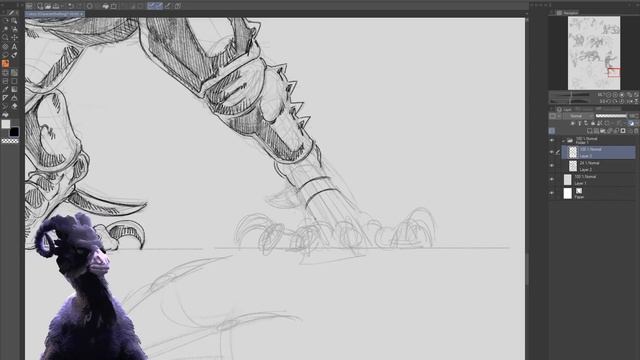The width and height of the screenshot is (640, 360).
Task: Click the canvas vertical scrollbar
Action: [527, 269]
